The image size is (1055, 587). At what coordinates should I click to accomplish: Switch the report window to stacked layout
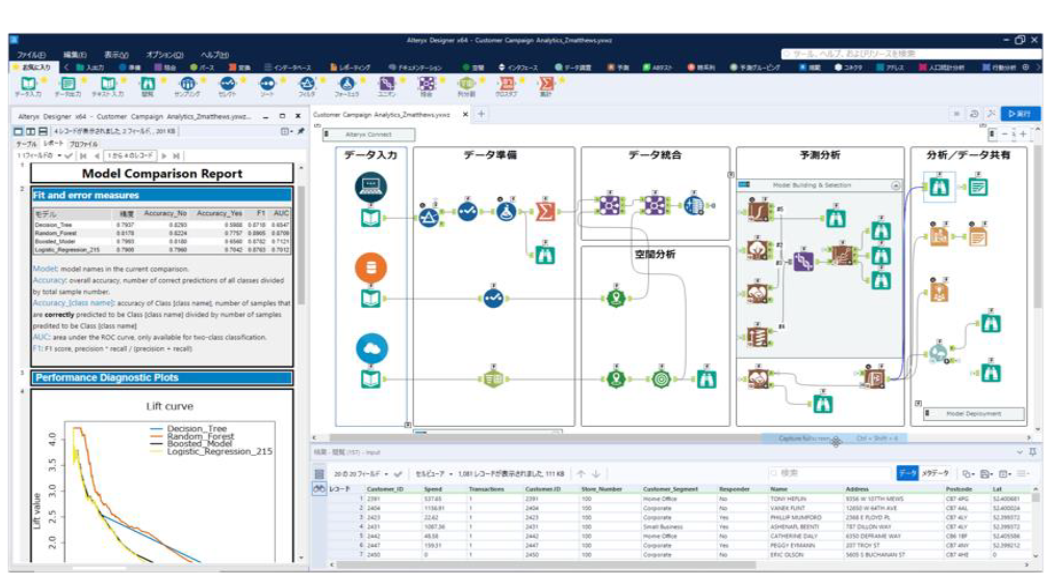[43, 131]
